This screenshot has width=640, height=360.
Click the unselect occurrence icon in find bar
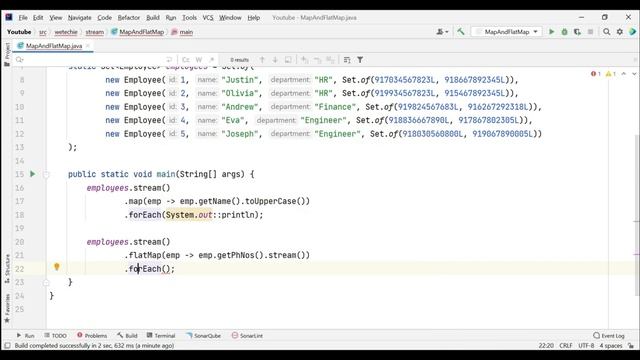[318, 60]
